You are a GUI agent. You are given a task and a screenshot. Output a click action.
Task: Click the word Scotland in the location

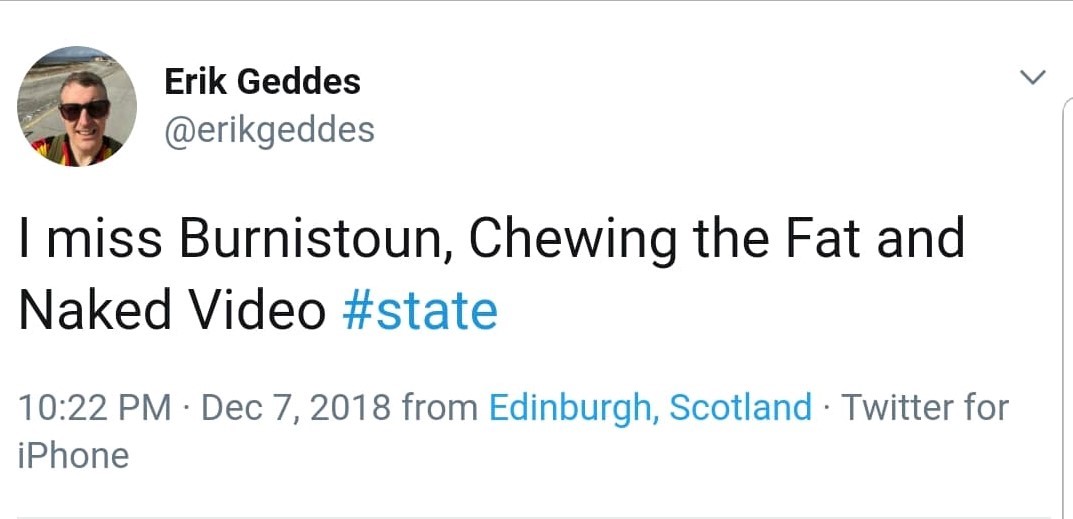click(x=740, y=408)
